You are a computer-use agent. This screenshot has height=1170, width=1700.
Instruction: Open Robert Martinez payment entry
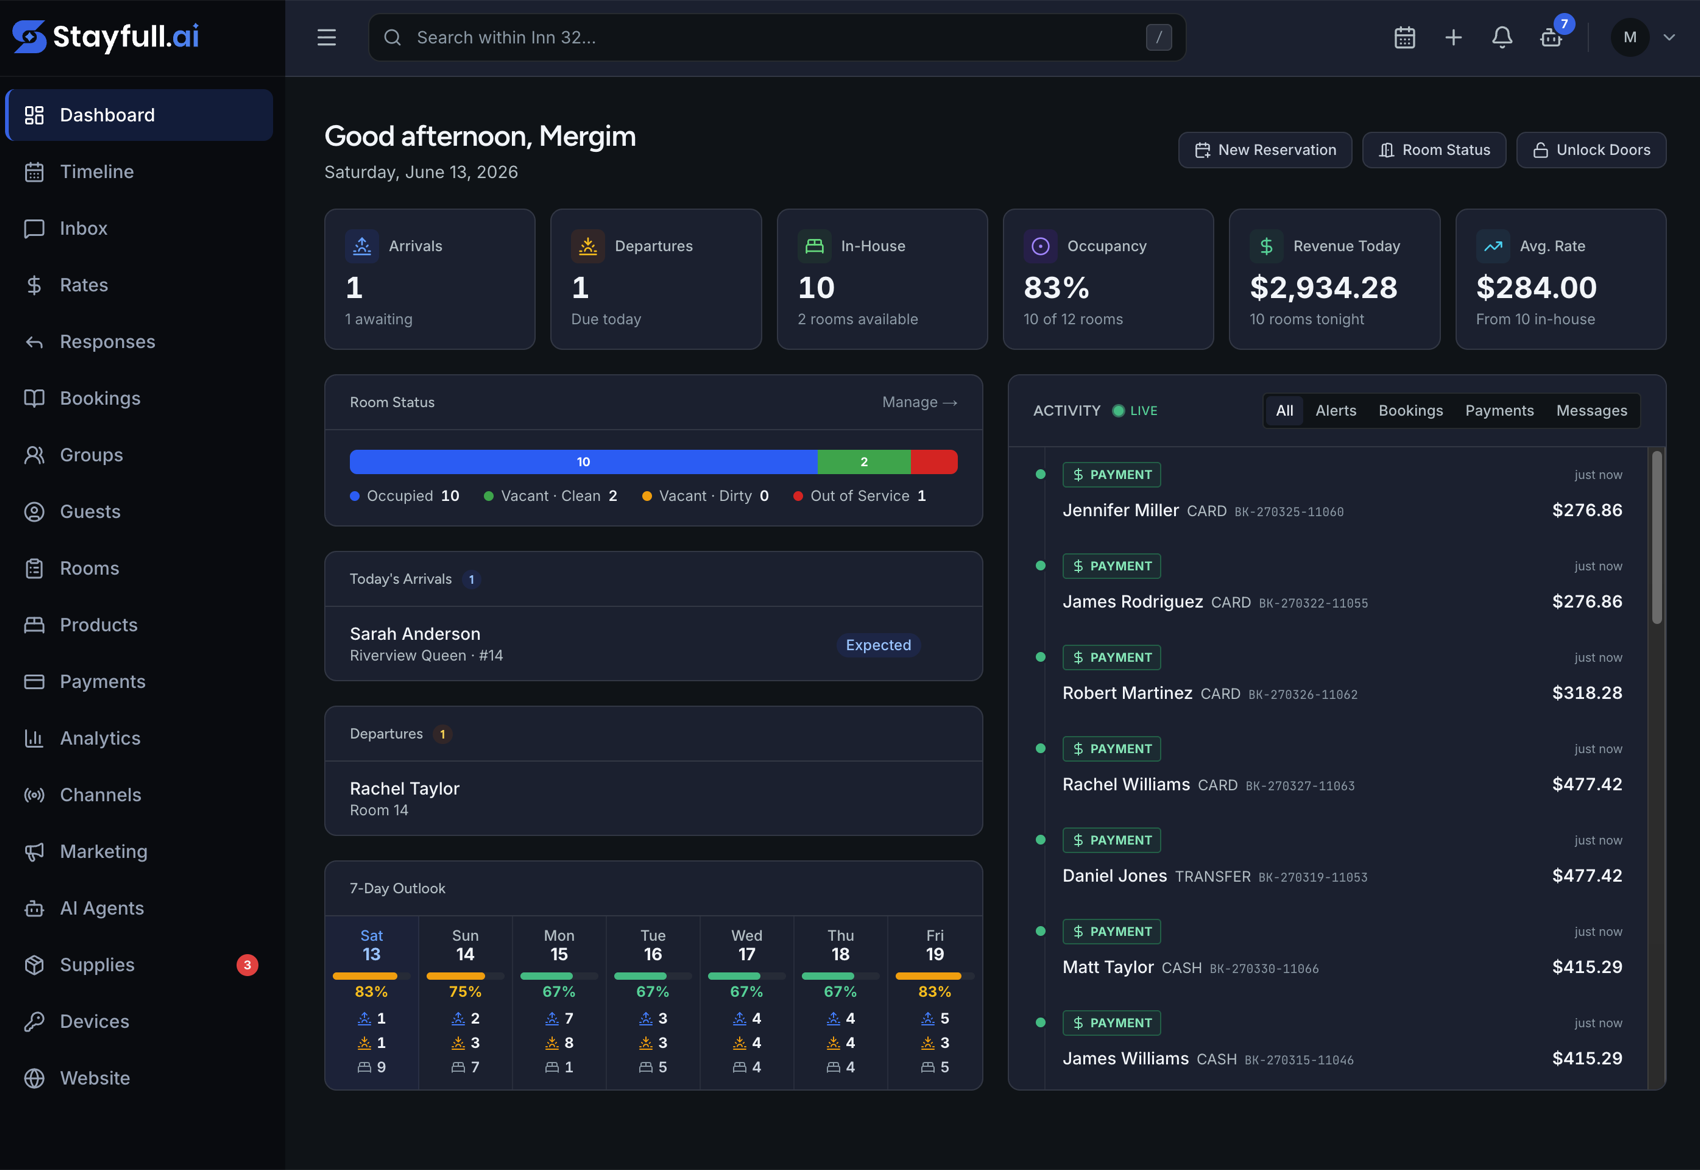pyautogui.click(x=1342, y=676)
